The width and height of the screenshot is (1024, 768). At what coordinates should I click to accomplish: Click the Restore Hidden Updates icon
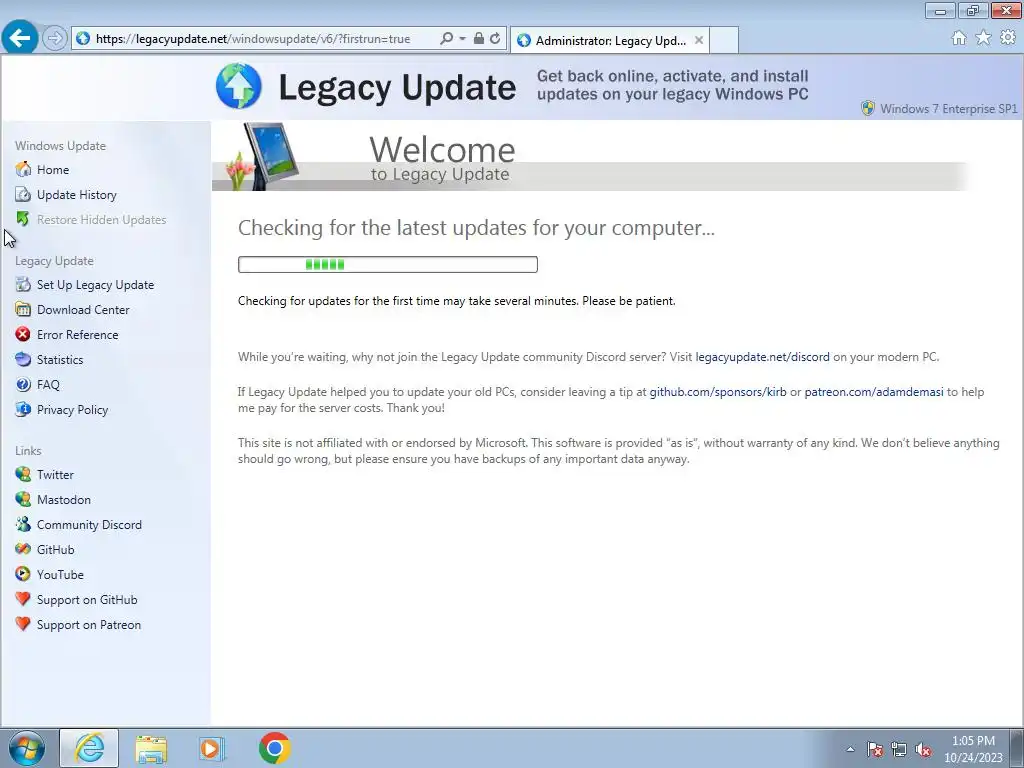point(23,219)
